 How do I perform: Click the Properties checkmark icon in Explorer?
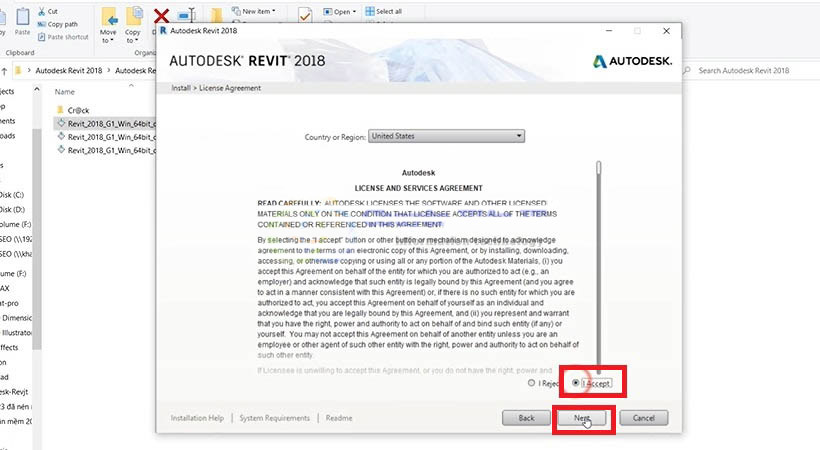[305, 16]
